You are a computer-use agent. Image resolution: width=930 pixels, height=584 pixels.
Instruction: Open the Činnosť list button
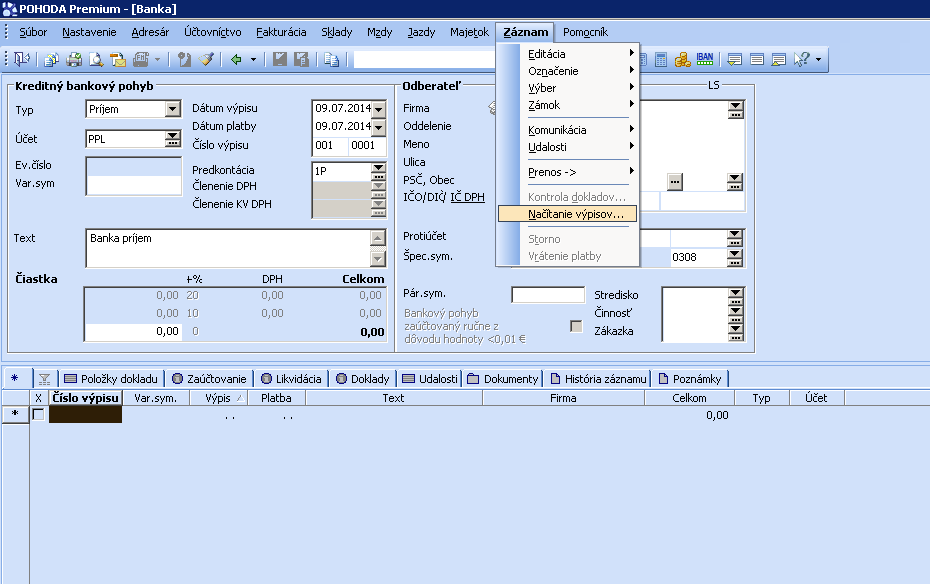point(736,312)
